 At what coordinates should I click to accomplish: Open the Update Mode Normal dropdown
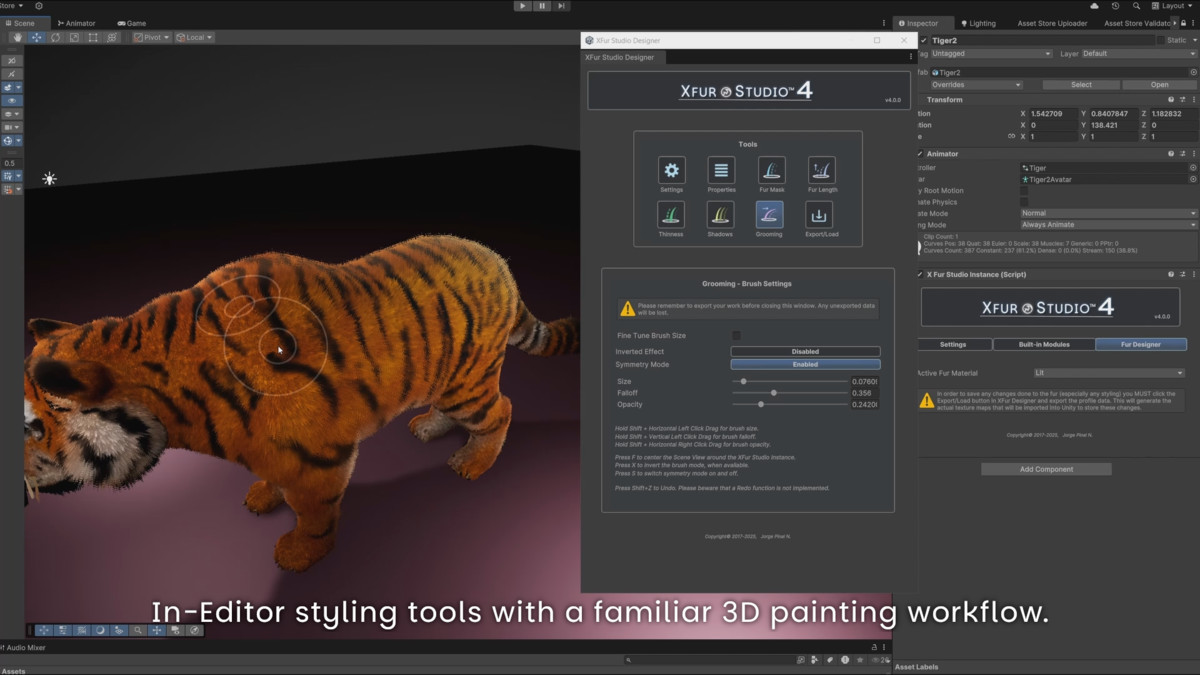[1108, 214]
